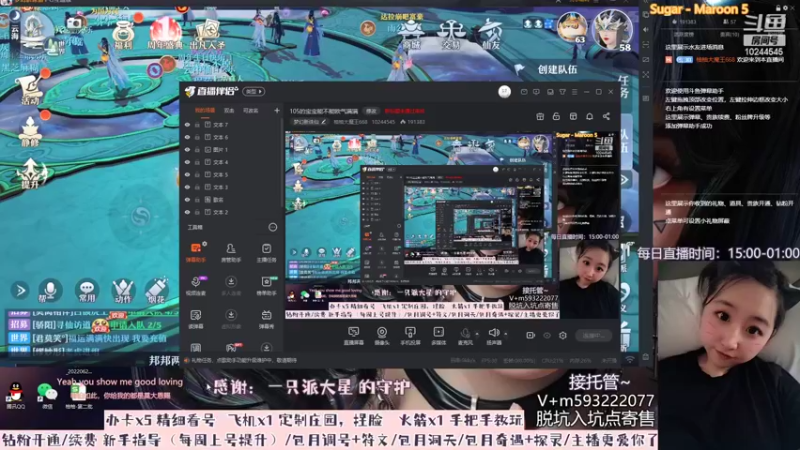Toggle visibility of the 文本 3 layer

(187, 187)
